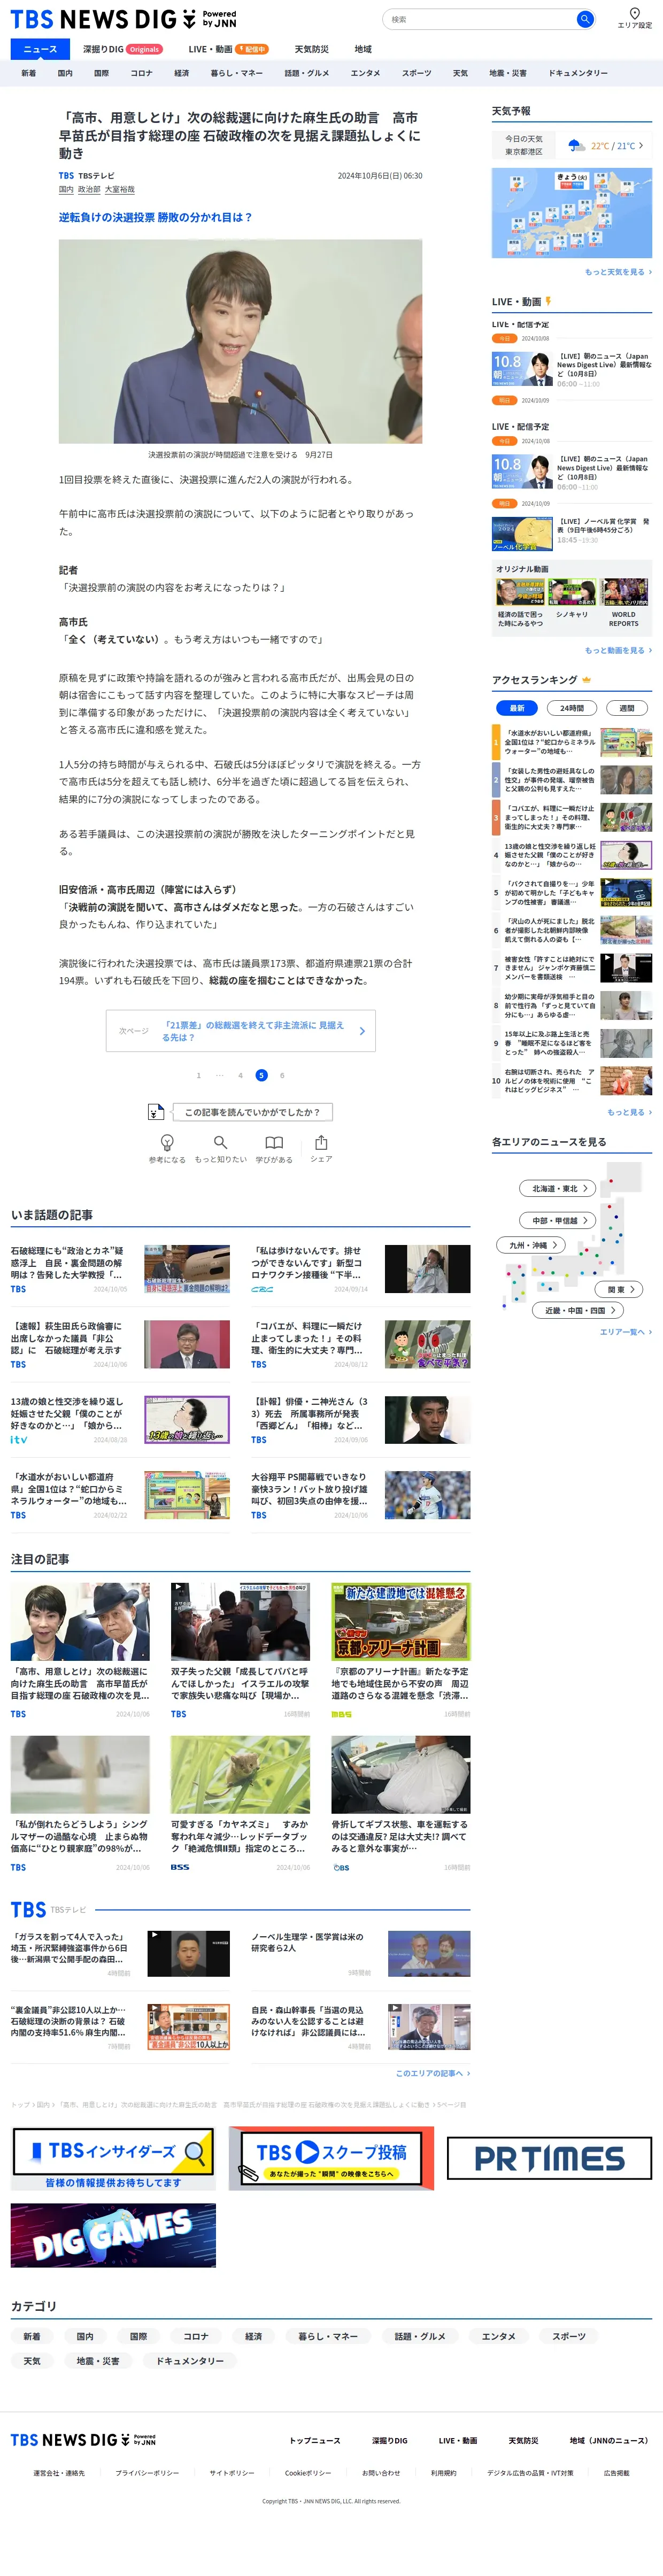Open the main article photo
Viewport: 663px width, 2576px height.
(x=240, y=341)
